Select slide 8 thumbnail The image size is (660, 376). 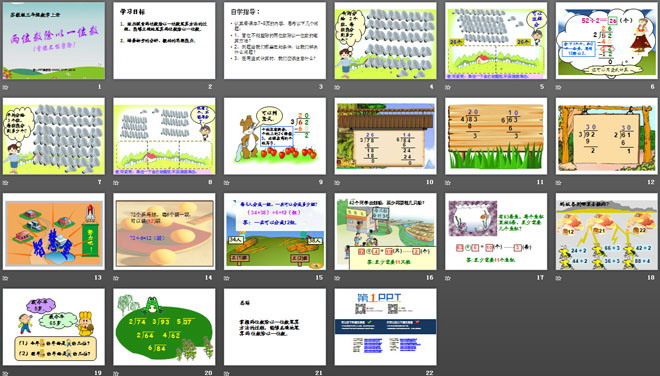pos(164,136)
